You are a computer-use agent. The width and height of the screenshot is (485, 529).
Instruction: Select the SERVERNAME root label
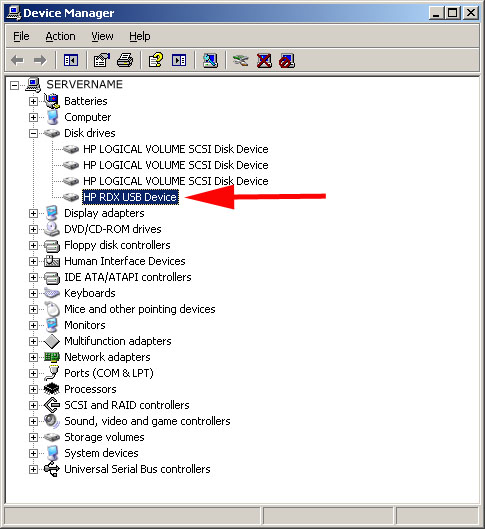point(84,84)
